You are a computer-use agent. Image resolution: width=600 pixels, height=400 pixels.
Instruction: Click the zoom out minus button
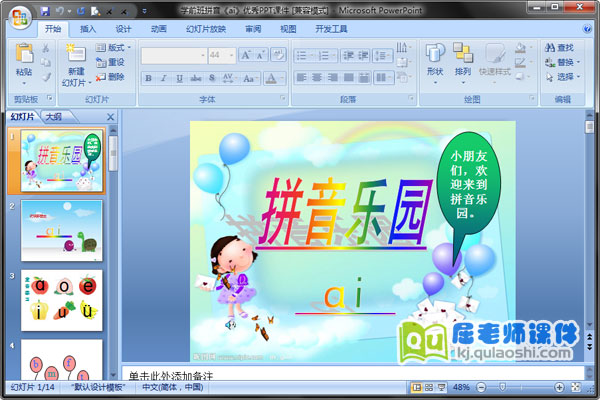click(481, 387)
